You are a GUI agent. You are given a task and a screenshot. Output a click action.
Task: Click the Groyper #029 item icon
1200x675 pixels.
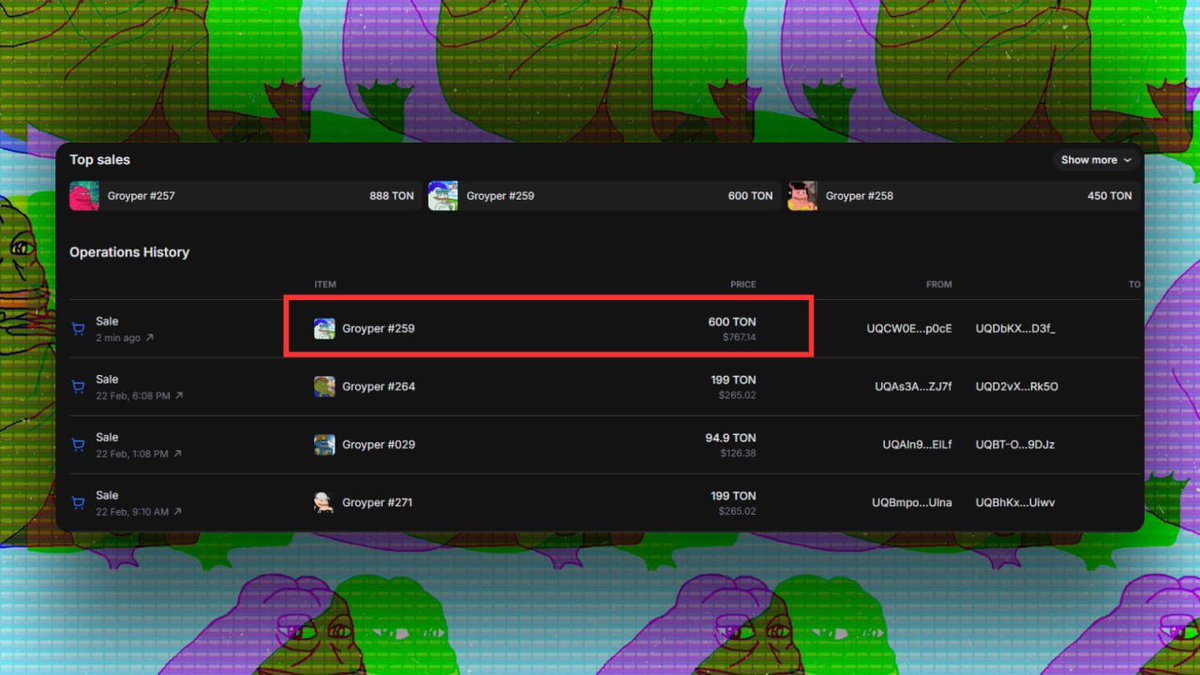pyautogui.click(x=324, y=444)
